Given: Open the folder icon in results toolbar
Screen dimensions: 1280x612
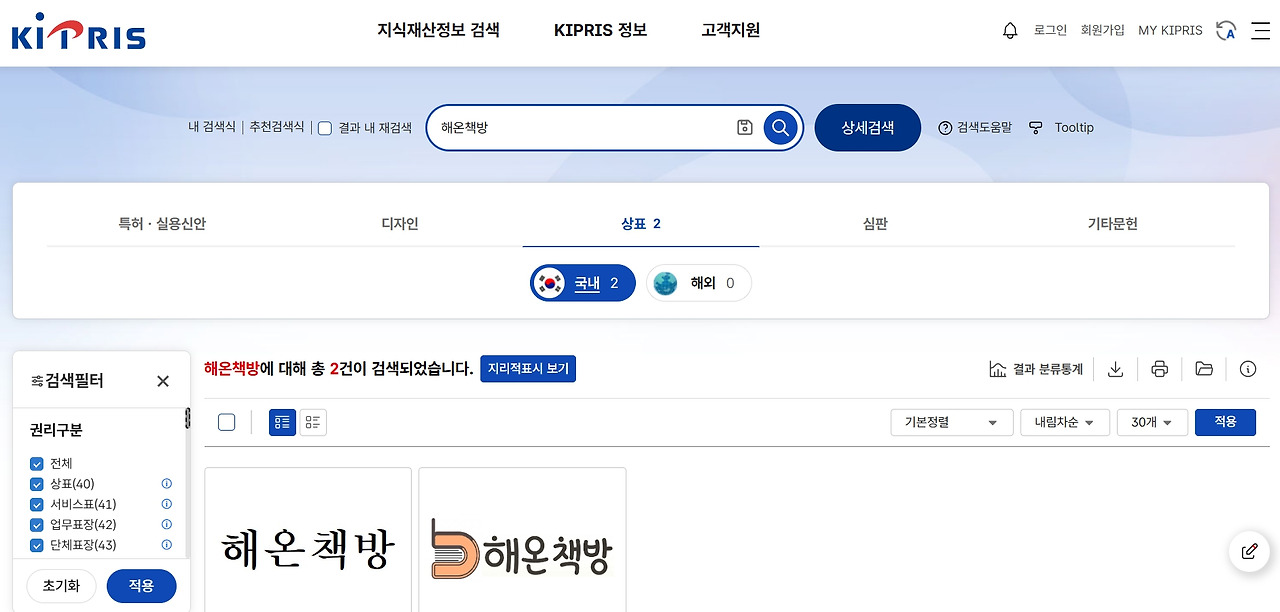Looking at the screenshot, I should [x=1204, y=369].
